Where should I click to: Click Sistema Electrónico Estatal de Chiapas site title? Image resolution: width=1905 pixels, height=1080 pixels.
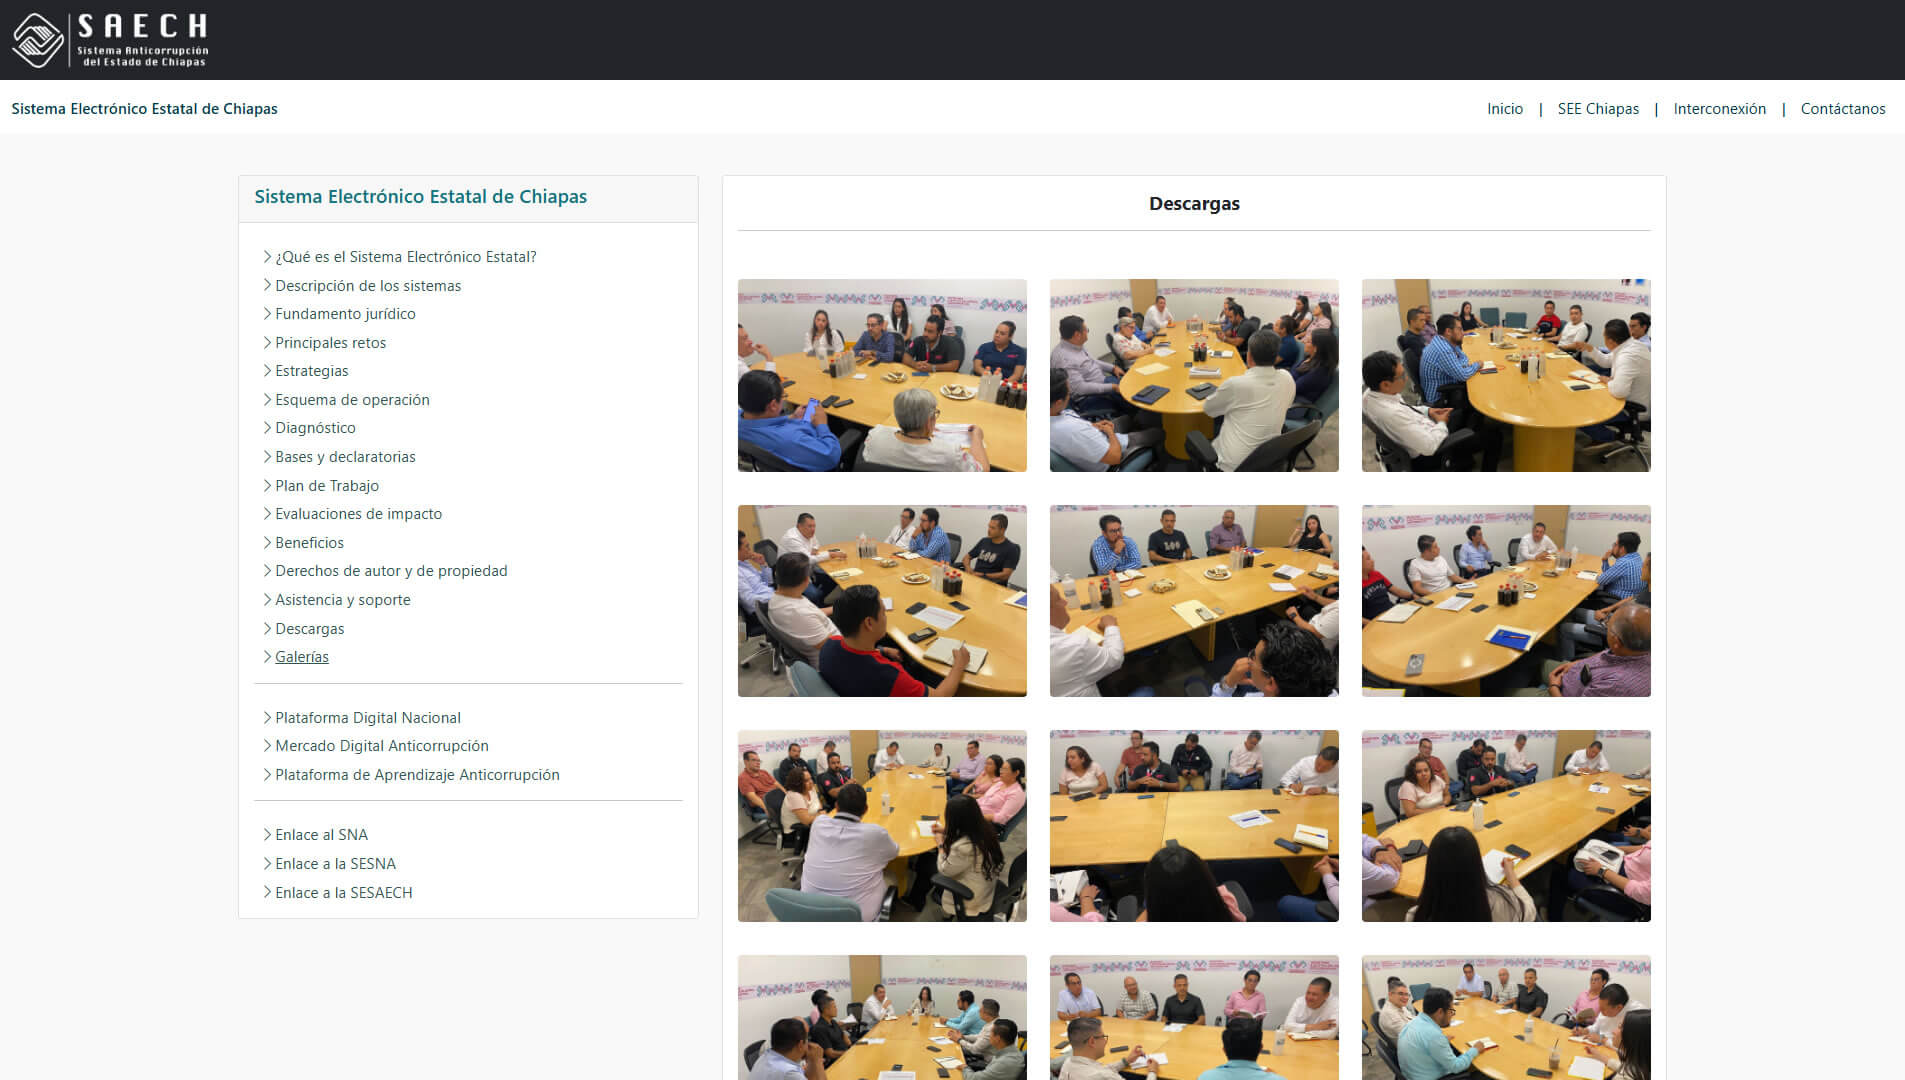(x=144, y=109)
